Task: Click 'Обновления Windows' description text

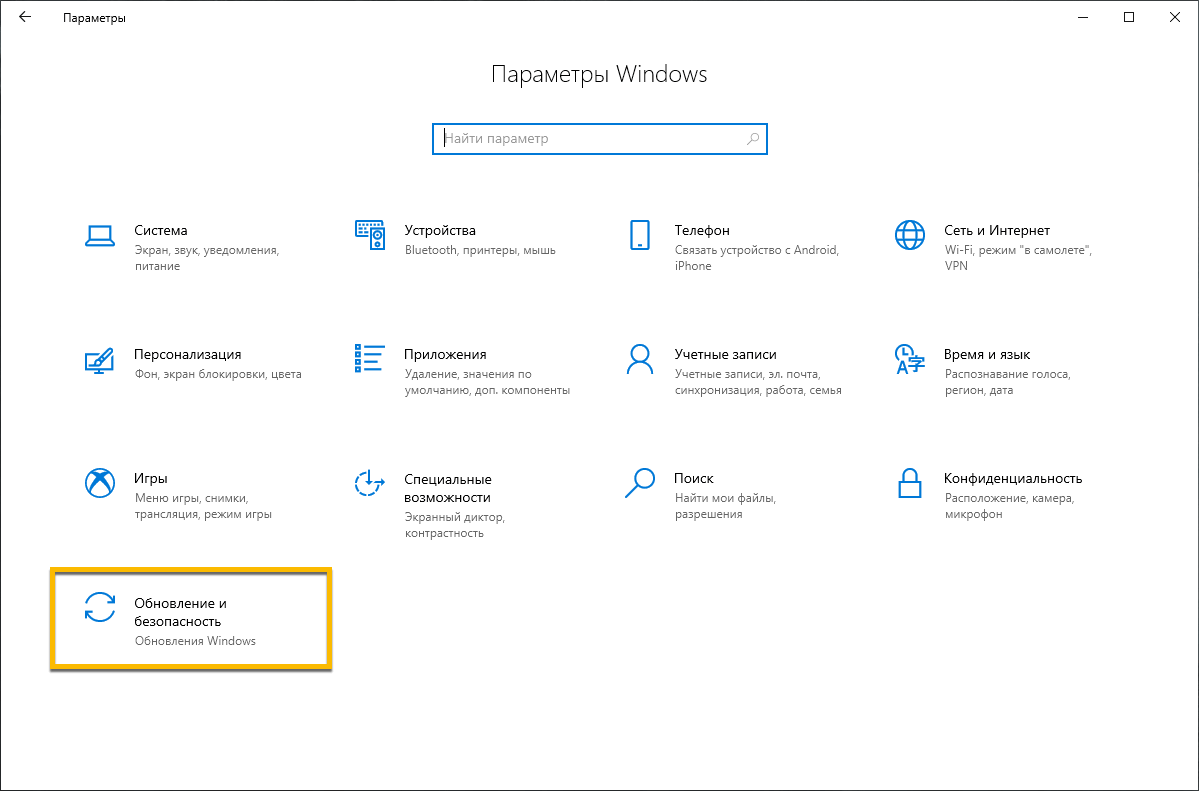Action: [195, 641]
